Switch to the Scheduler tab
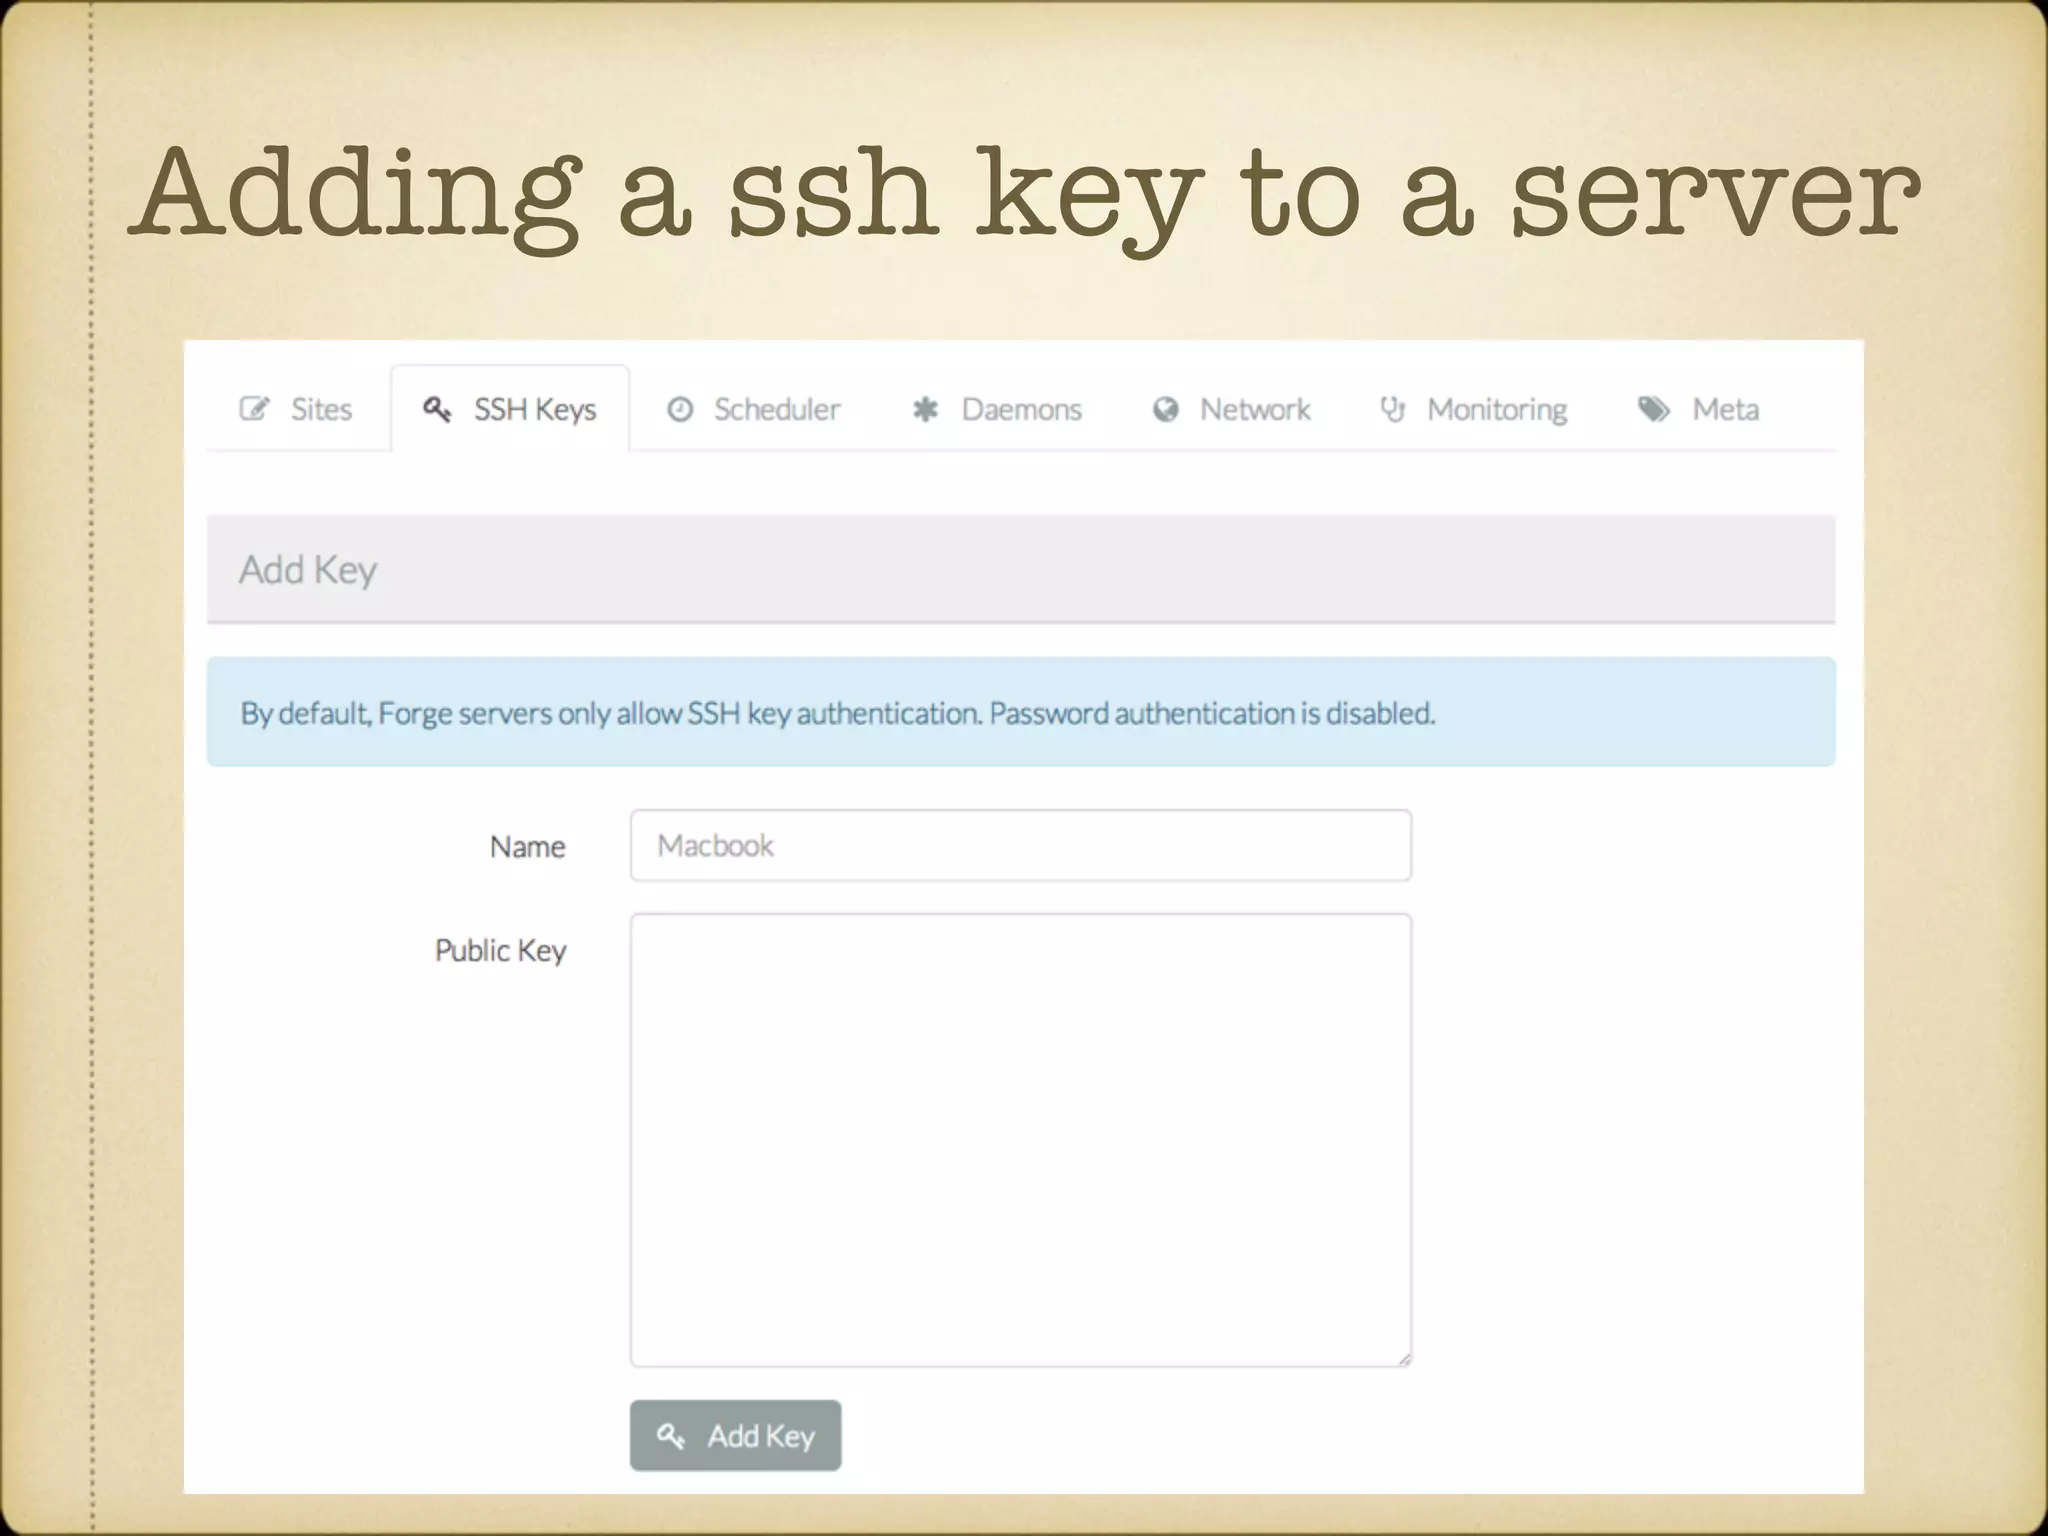This screenshot has height=1536, width=2048. [754, 409]
